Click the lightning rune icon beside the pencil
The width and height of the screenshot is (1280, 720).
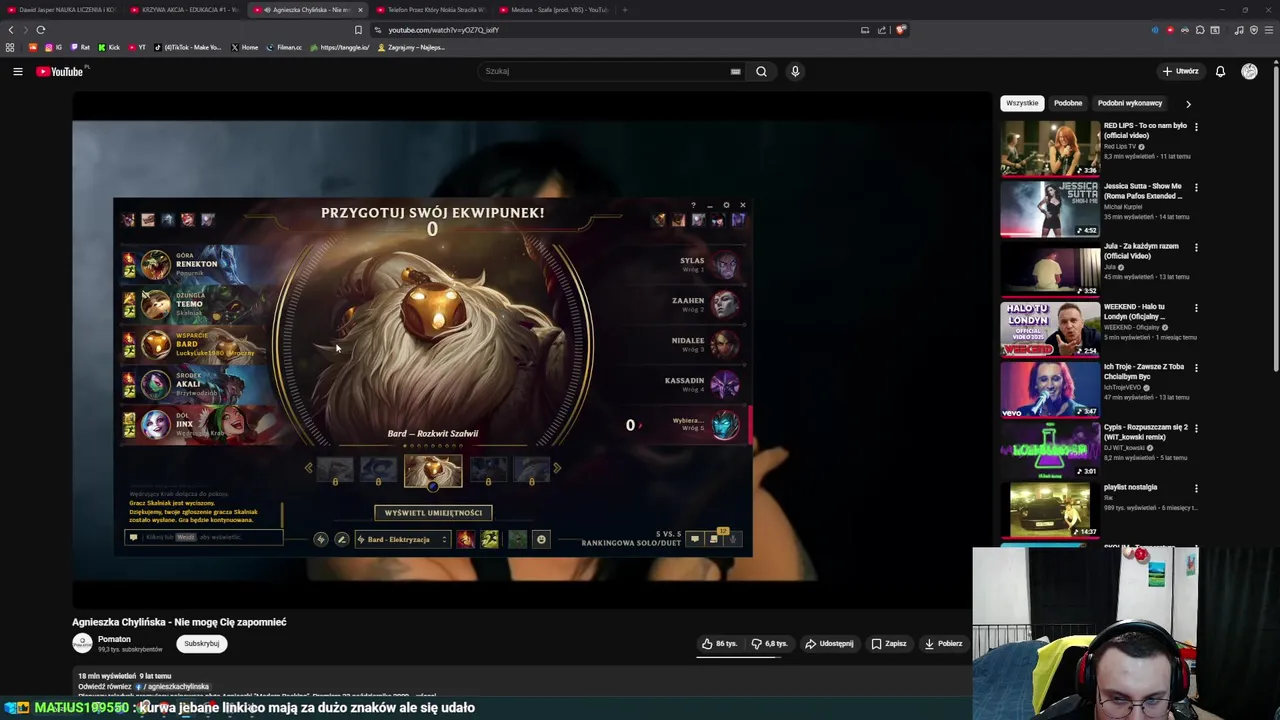[x=320, y=539]
